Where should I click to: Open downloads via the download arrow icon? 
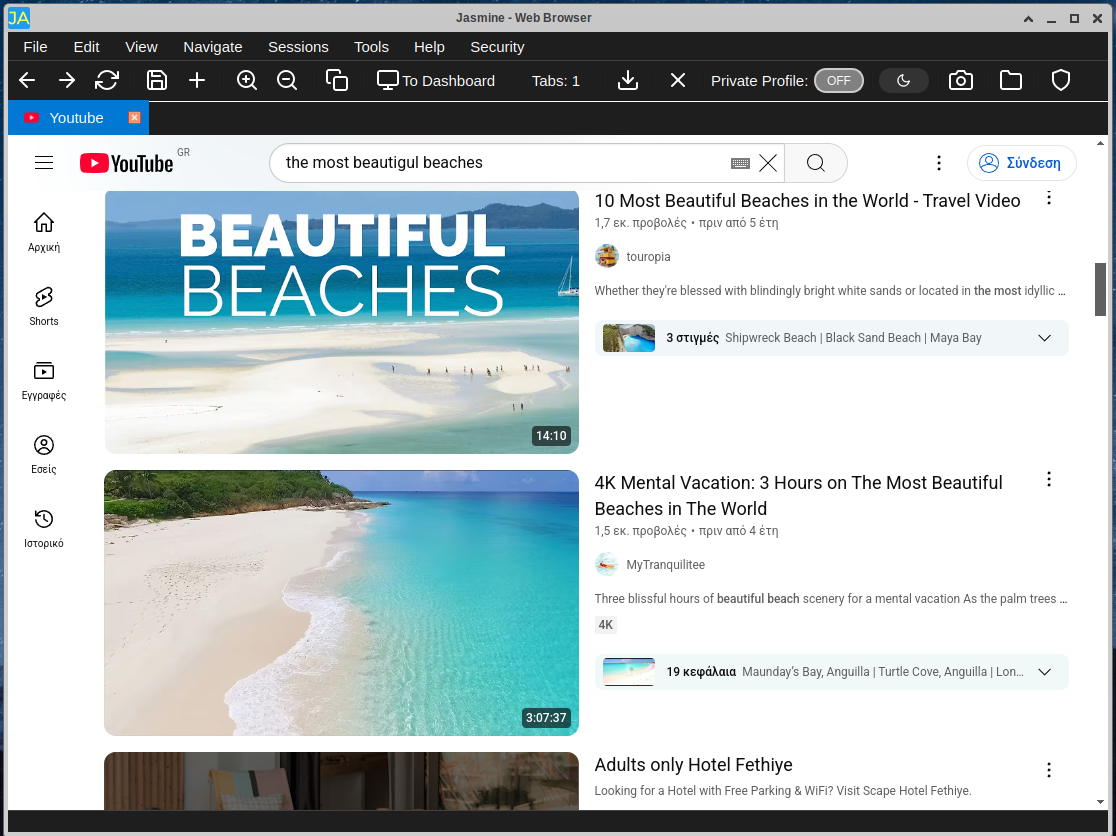click(x=628, y=80)
